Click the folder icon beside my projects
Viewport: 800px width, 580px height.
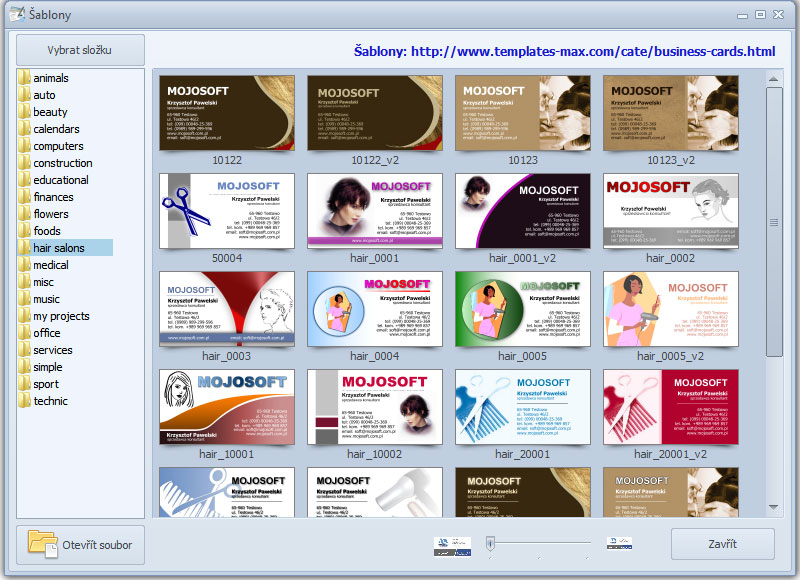pyautogui.click(x=24, y=316)
